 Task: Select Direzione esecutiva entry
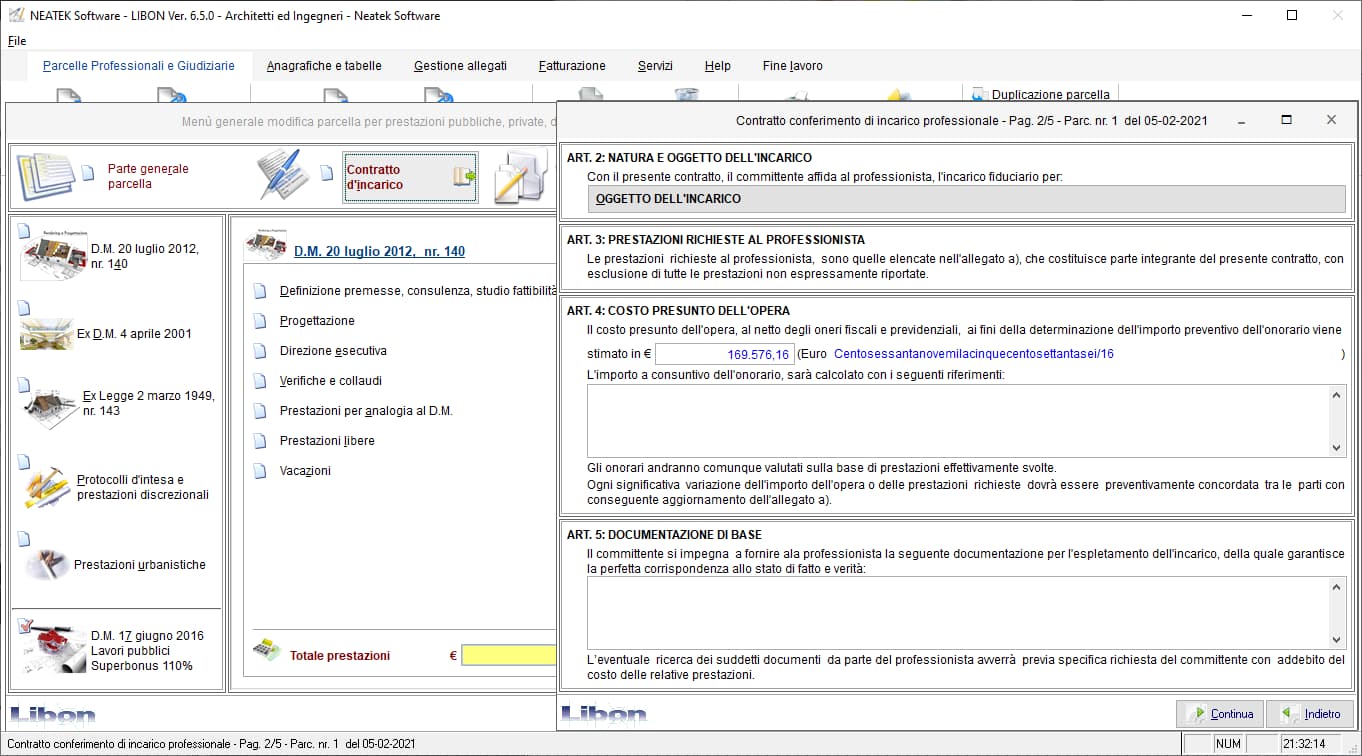333,351
